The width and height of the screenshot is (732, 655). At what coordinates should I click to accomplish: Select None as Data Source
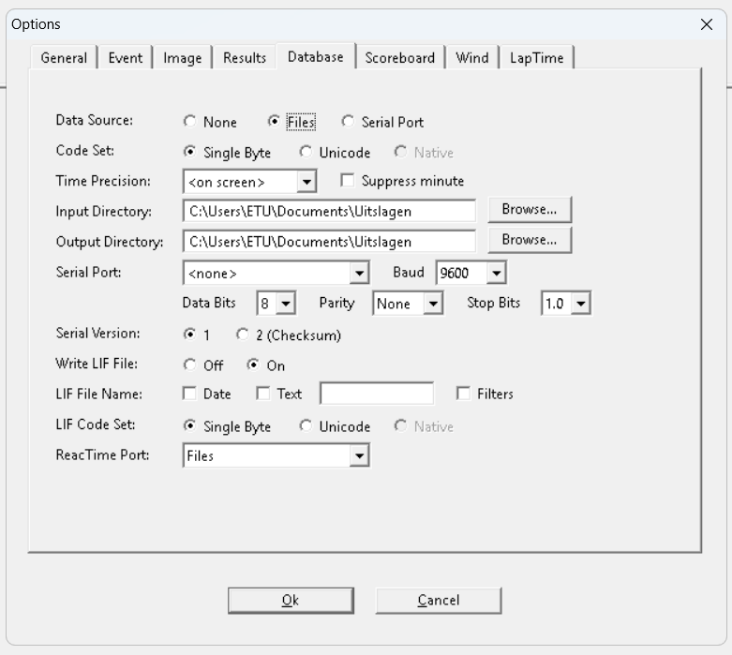190,122
